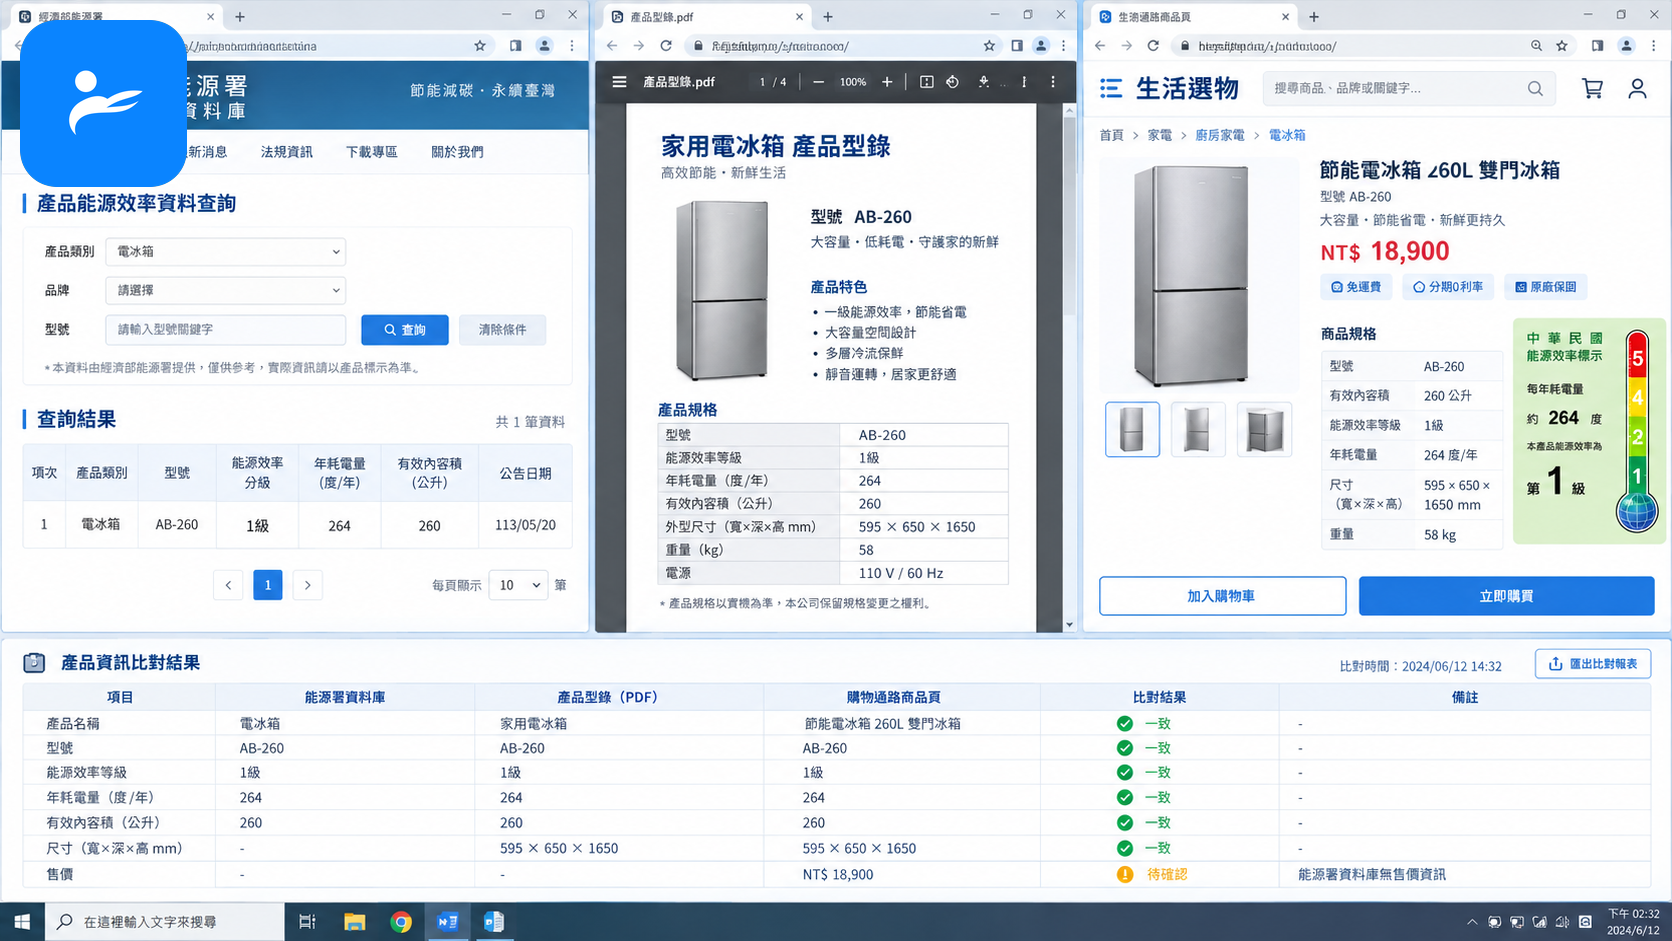This screenshot has width=1672, height=941.
Task: Click the blue 查詢 search button
Action: point(405,330)
